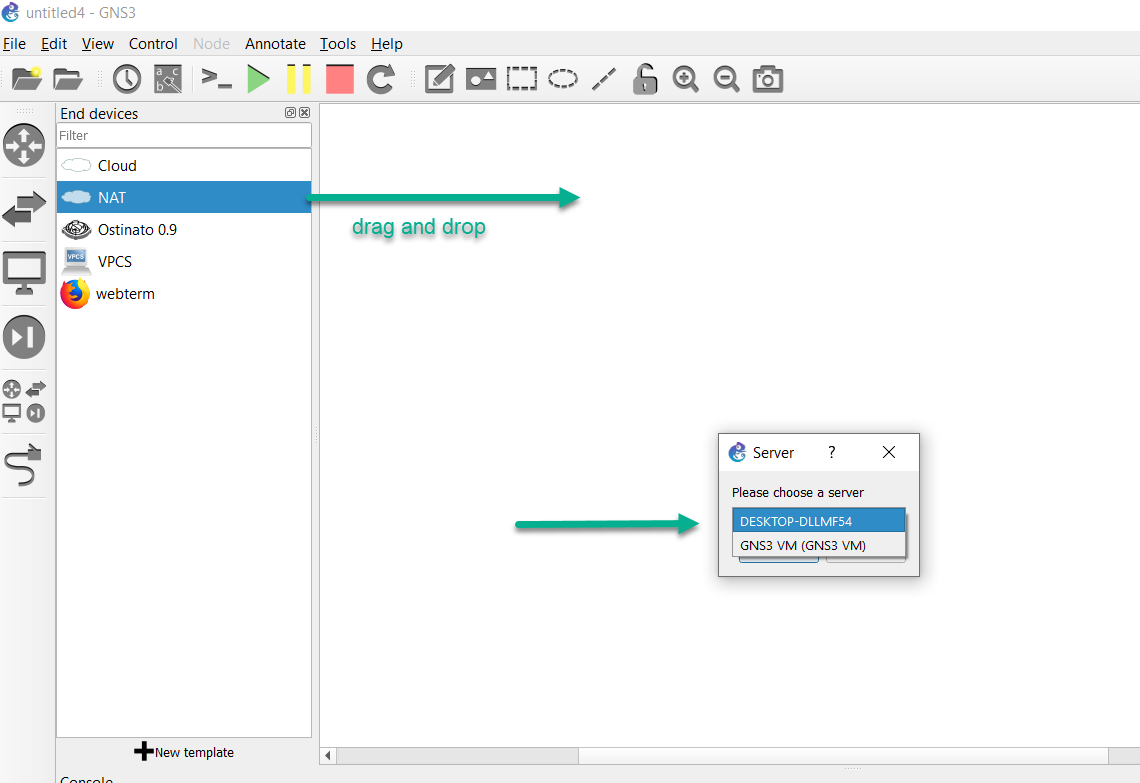Select the Add a link cable tool
This screenshot has width=1140, height=783.
pyautogui.click(x=23, y=465)
